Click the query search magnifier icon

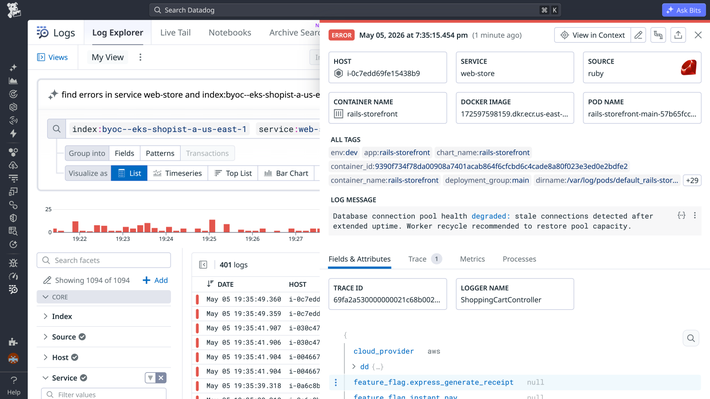(x=57, y=129)
